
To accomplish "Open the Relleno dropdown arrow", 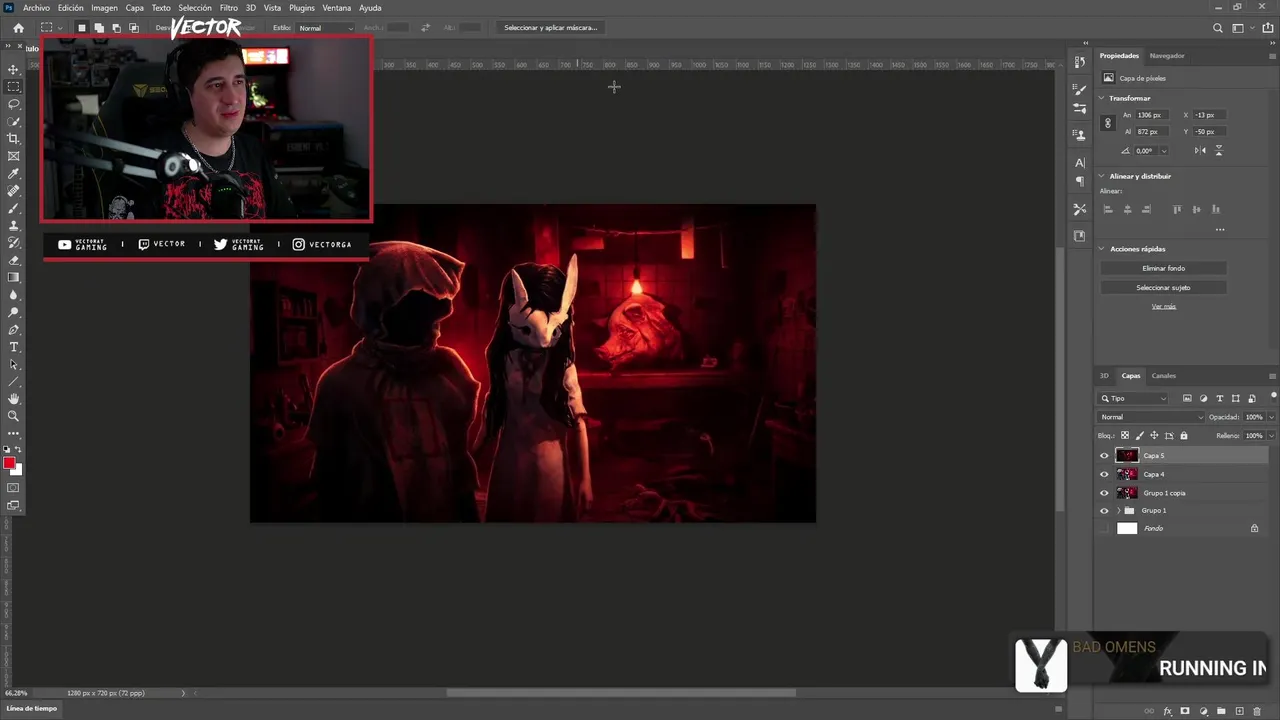I will (x=1271, y=436).
